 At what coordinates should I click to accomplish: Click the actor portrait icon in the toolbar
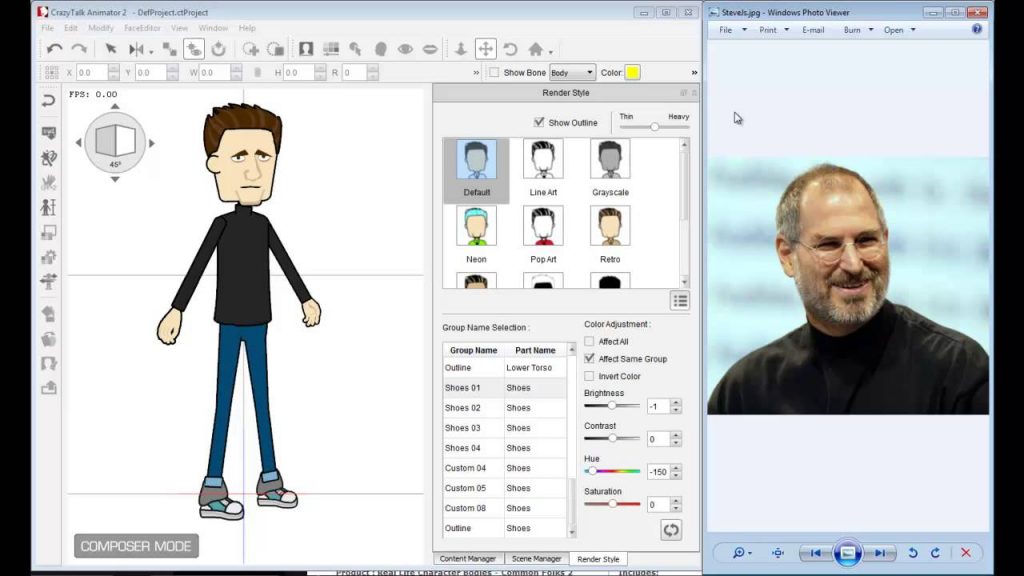(307, 48)
